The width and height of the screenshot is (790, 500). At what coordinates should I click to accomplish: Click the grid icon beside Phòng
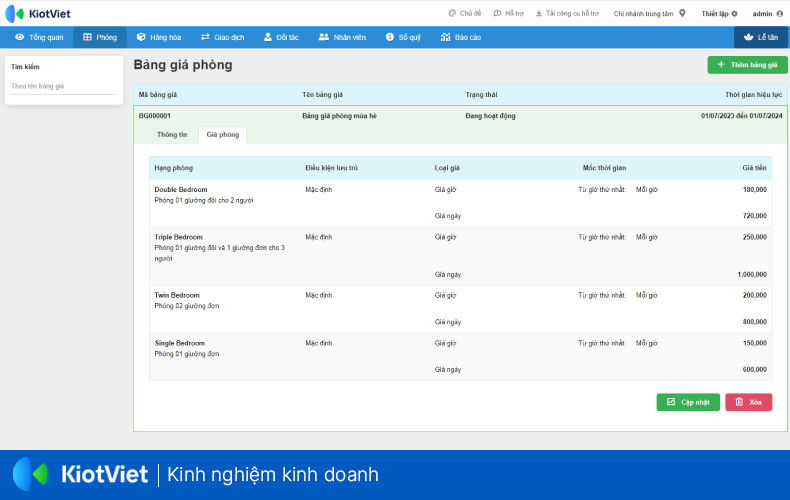87,37
